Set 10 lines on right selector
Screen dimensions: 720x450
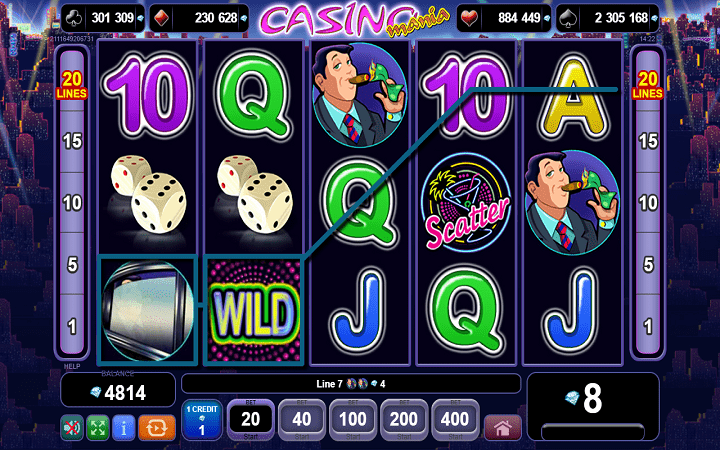[647, 202]
